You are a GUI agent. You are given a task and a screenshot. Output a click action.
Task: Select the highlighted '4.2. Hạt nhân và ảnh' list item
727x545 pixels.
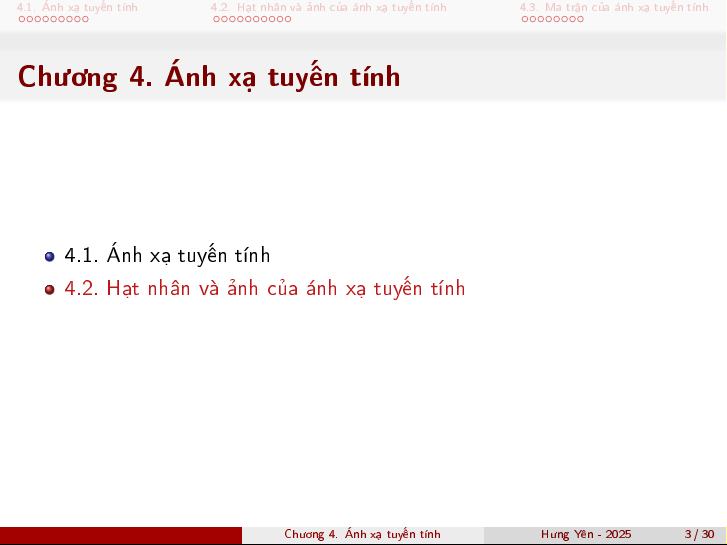tap(264, 289)
